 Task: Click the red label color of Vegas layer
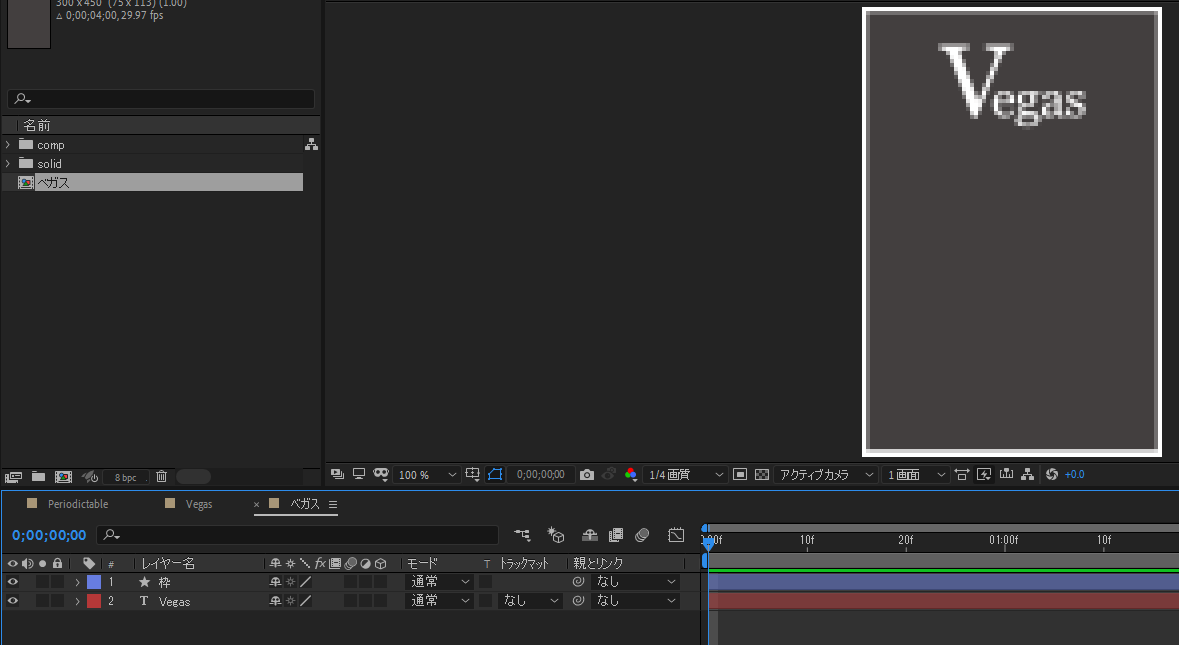(x=94, y=601)
